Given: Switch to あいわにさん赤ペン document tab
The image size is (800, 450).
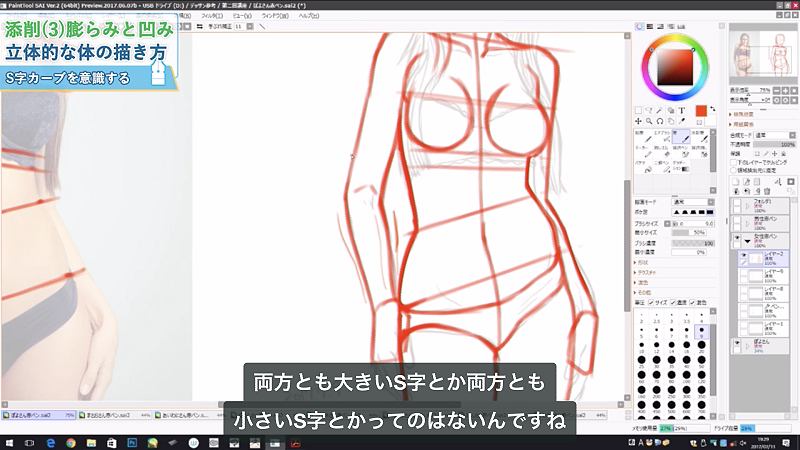Looking at the screenshot, I should (x=189, y=415).
